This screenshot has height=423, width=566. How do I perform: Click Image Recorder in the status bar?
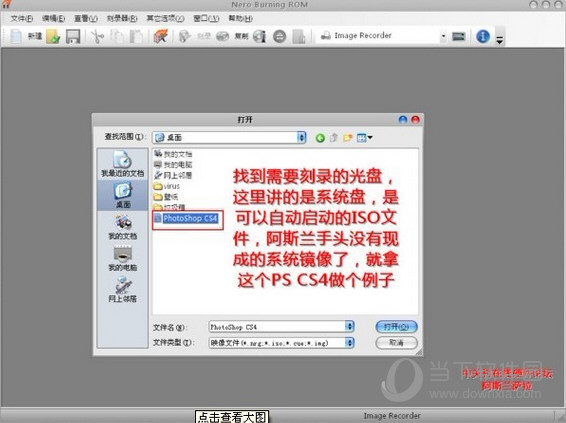pyautogui.click(x=392, y=416)
